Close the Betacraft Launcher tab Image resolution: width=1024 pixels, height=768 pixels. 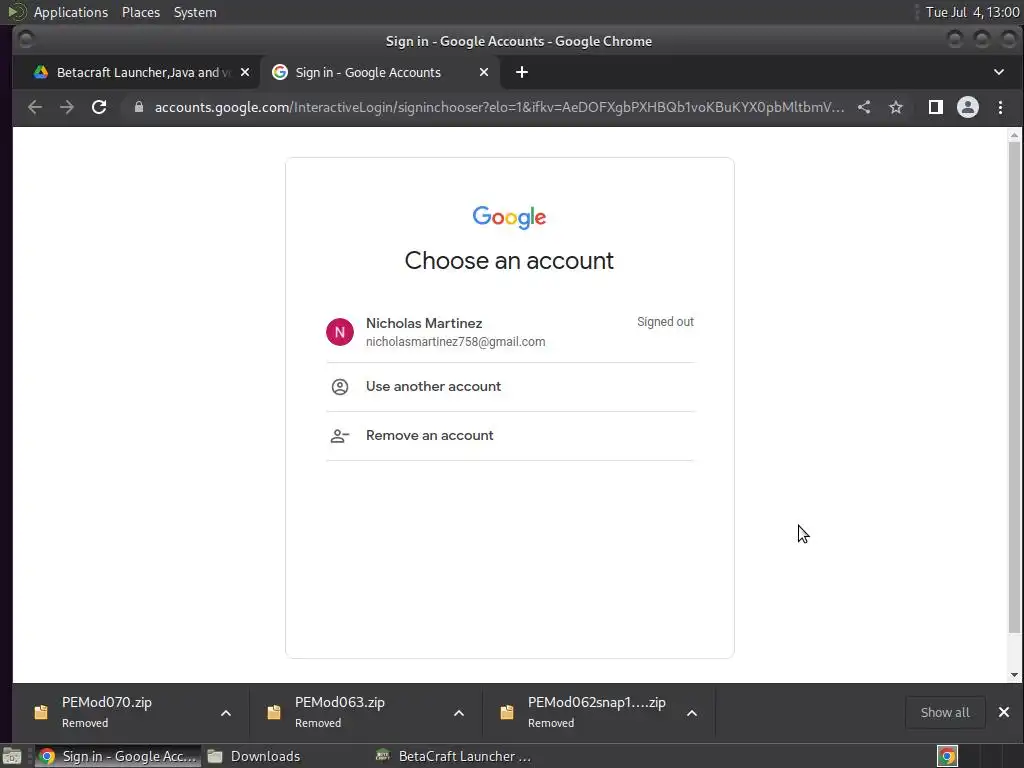click(x=245, y=72)
